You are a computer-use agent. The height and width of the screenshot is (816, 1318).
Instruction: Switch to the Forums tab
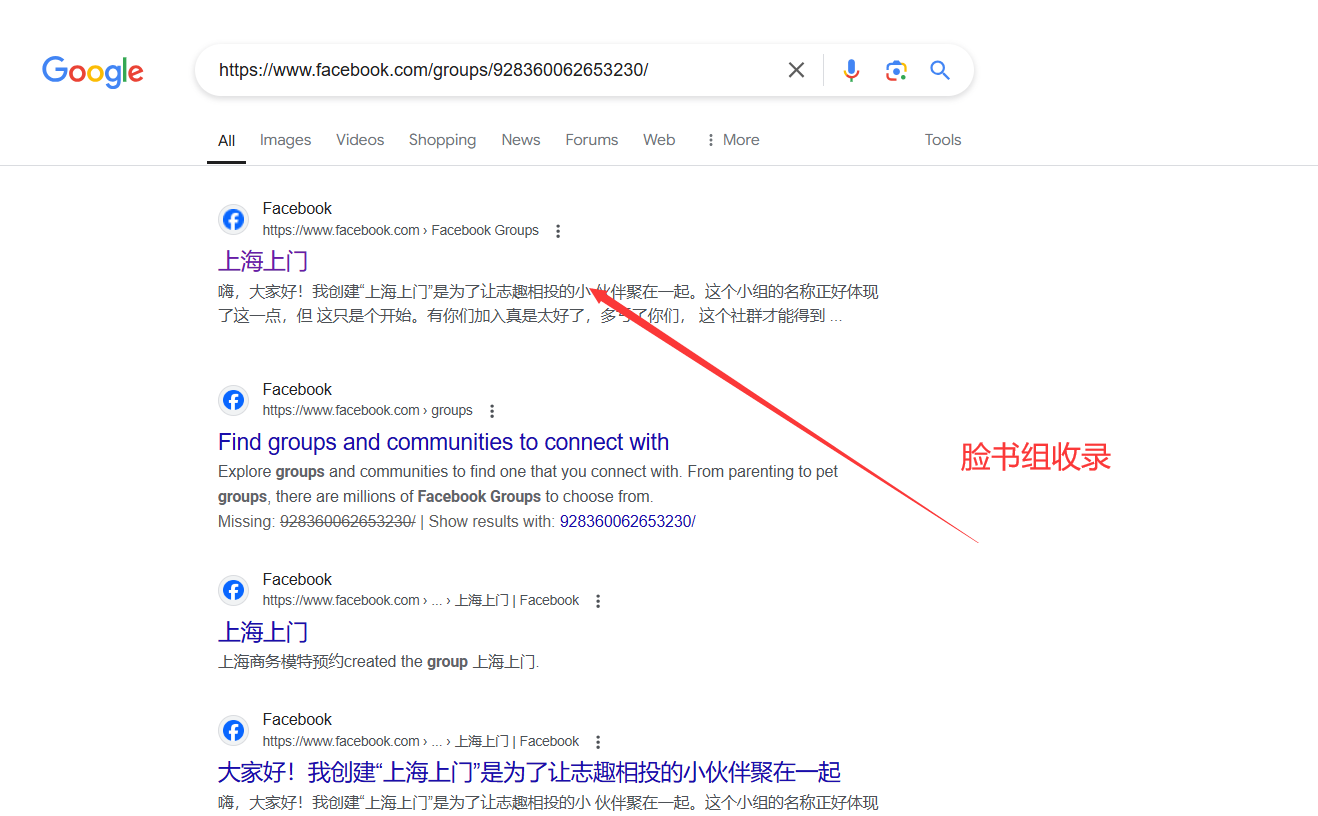(x=591, y=139)
